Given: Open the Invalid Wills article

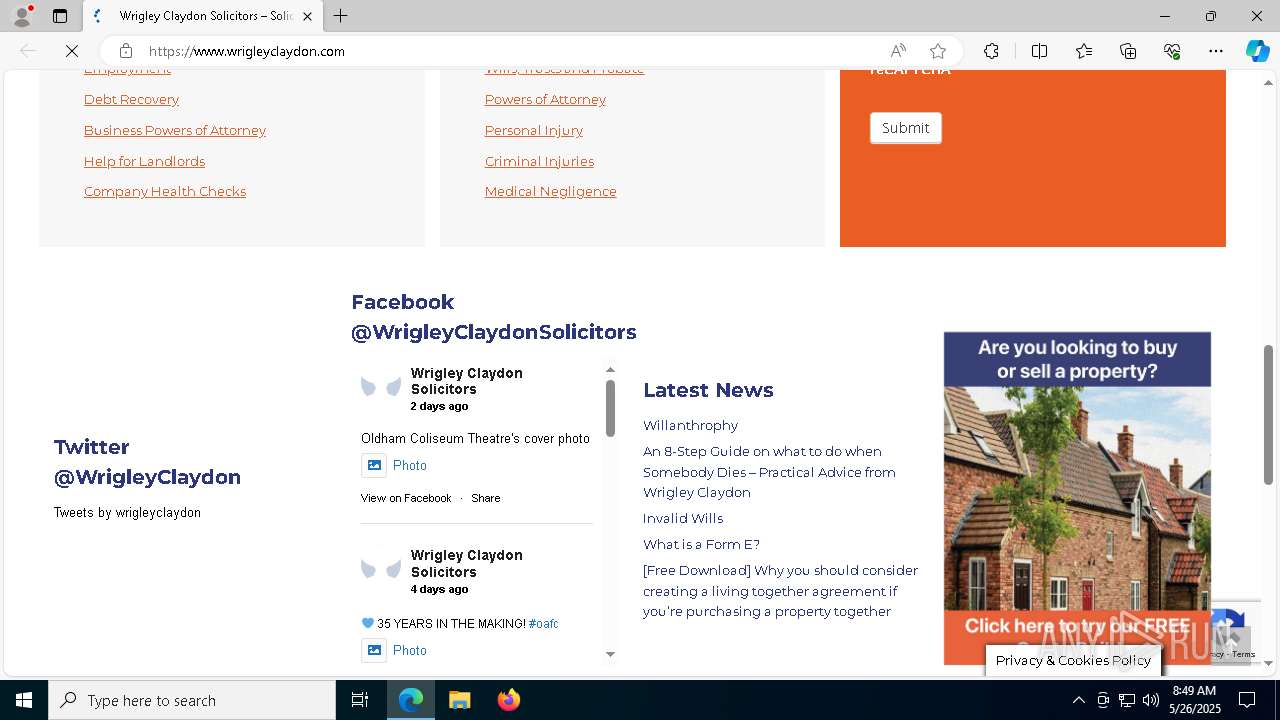Looking at the screenshot, I should point(683,518).
